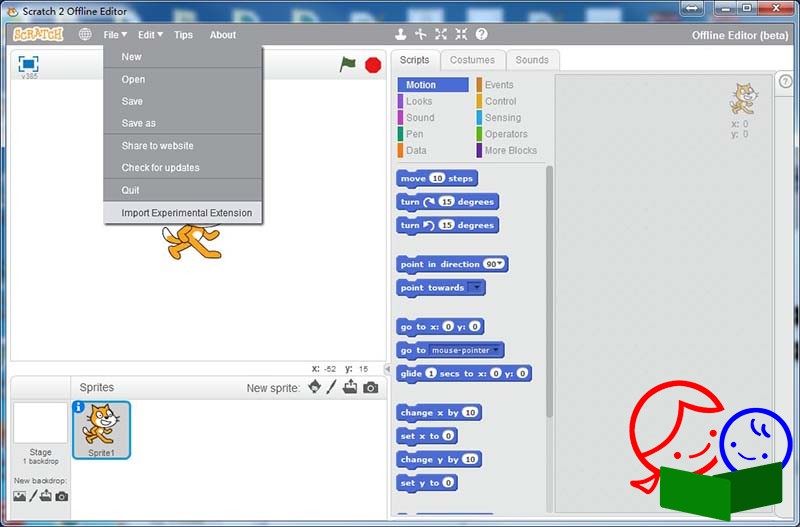
Task: Click the value in change y by block
Action: point(470,459)
